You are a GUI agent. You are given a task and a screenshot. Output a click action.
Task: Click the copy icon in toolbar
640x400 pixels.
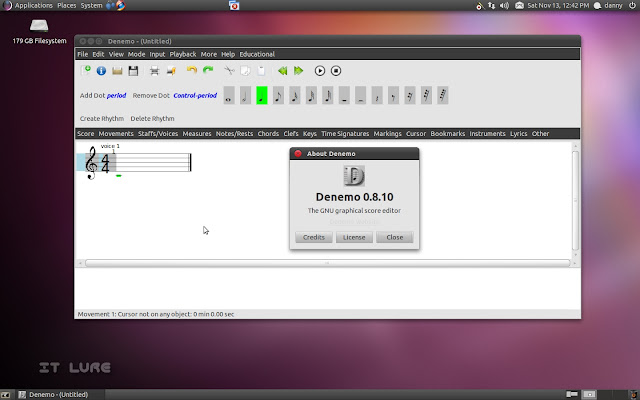click(x=245, y=71)
